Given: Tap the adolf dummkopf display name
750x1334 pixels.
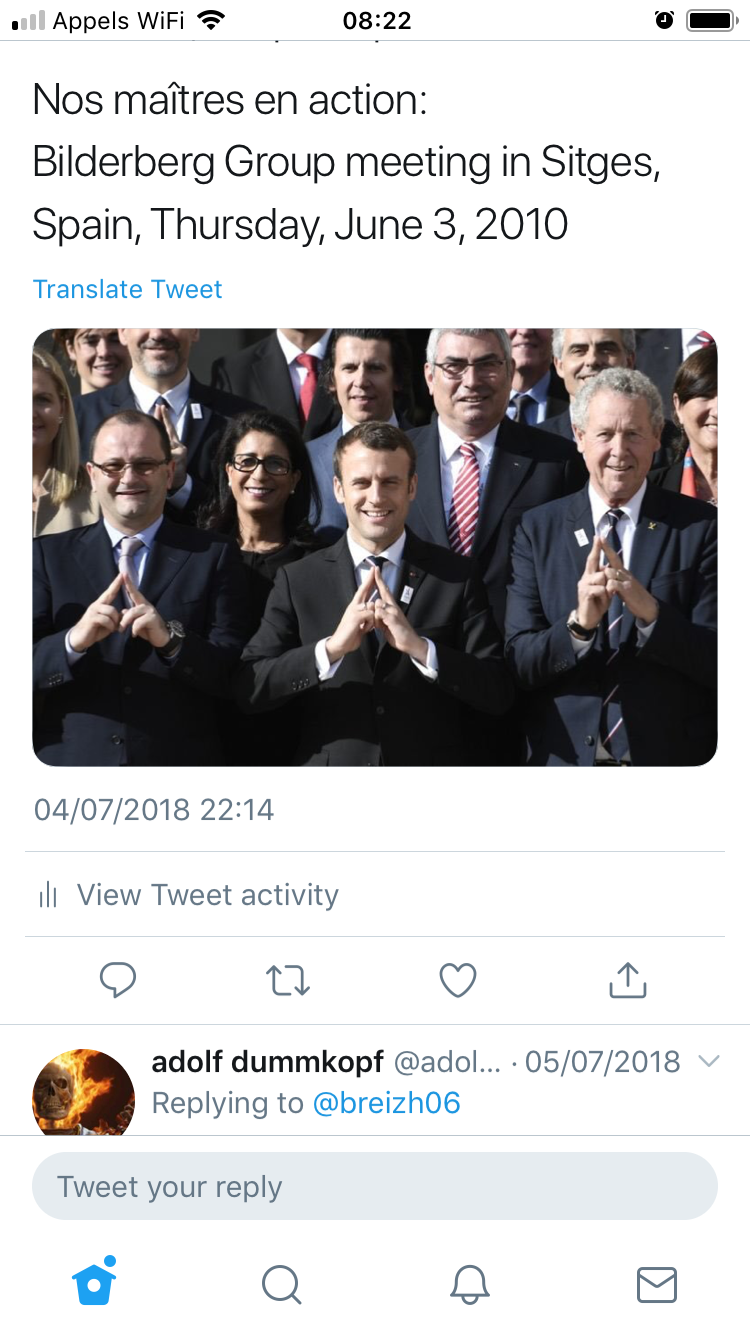Looking at the screenshot, I should pos(267,1061).
